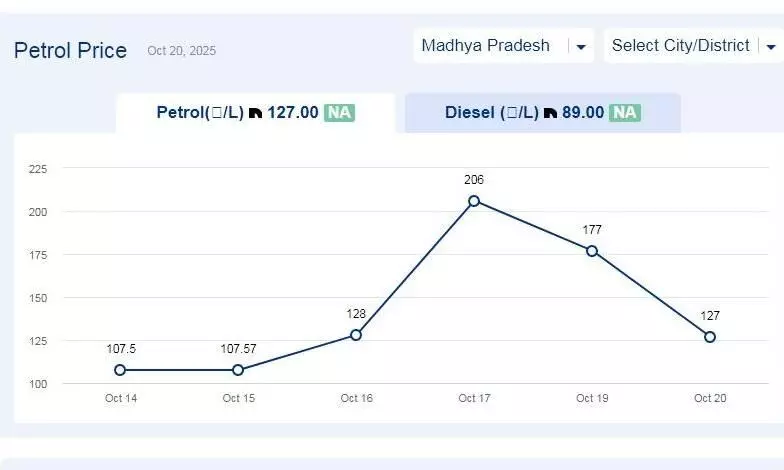Select the Oct 15 data point marker
This screenshot has height=470, width=784.
point(238,370)
